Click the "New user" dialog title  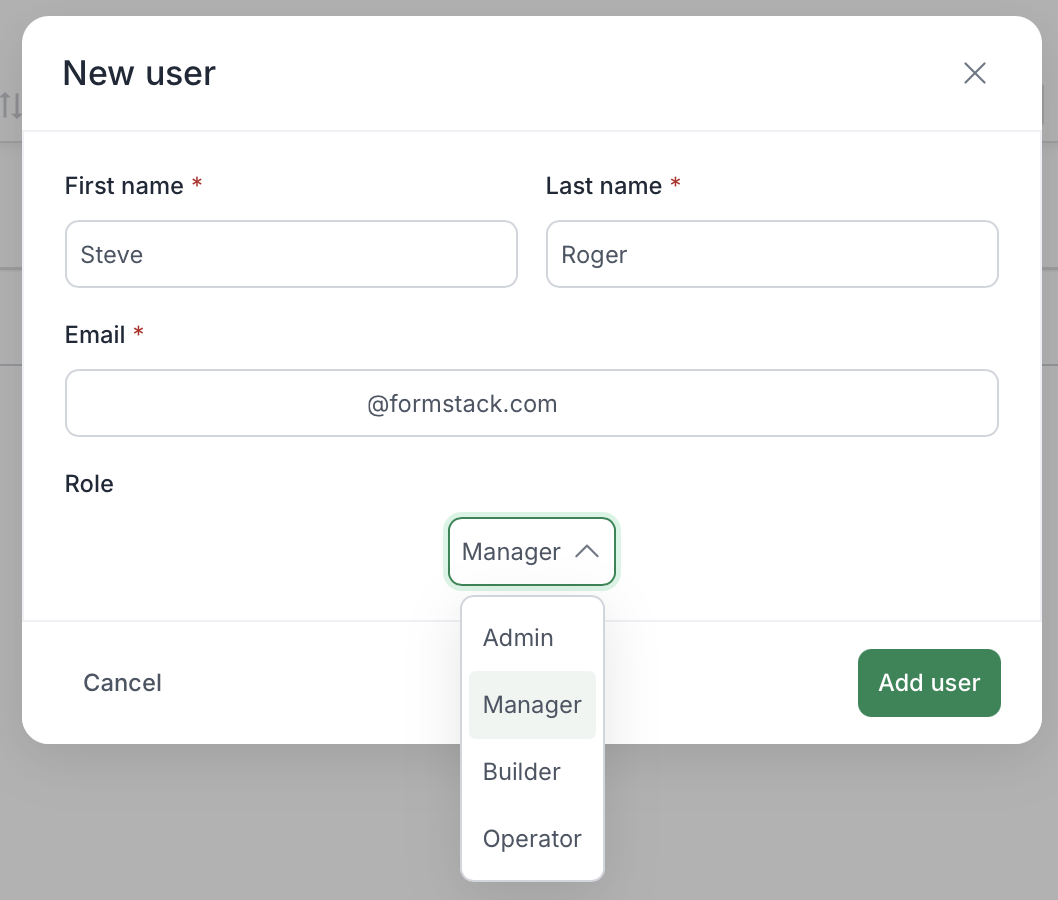pos(139,73)
